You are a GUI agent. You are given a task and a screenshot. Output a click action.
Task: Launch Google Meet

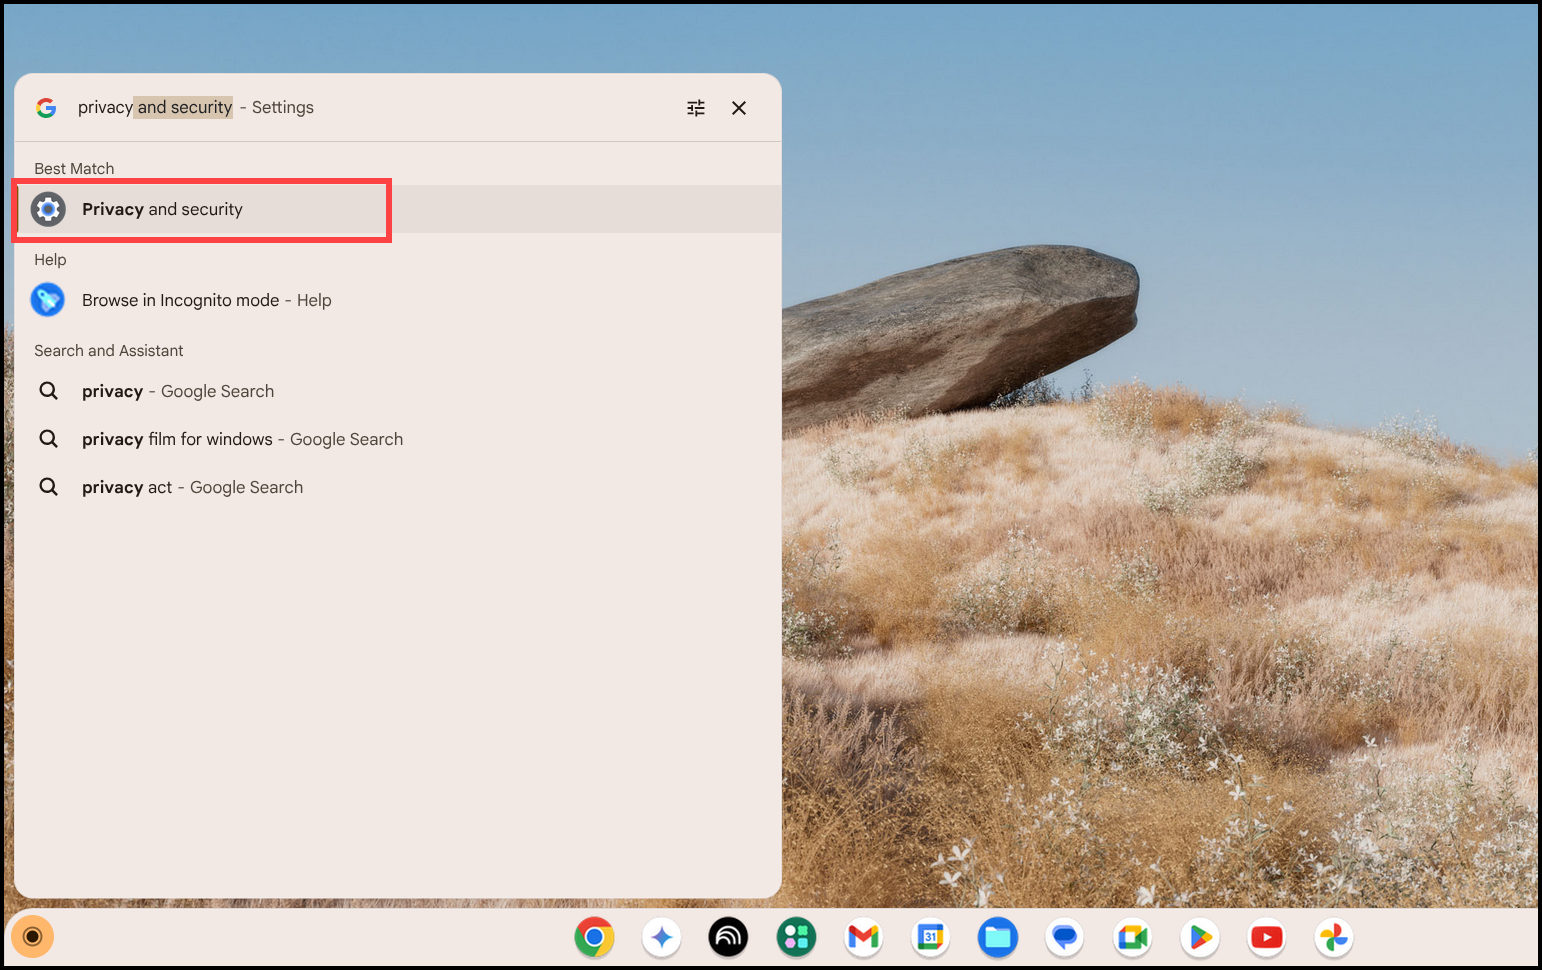(x=1131, y=937)
